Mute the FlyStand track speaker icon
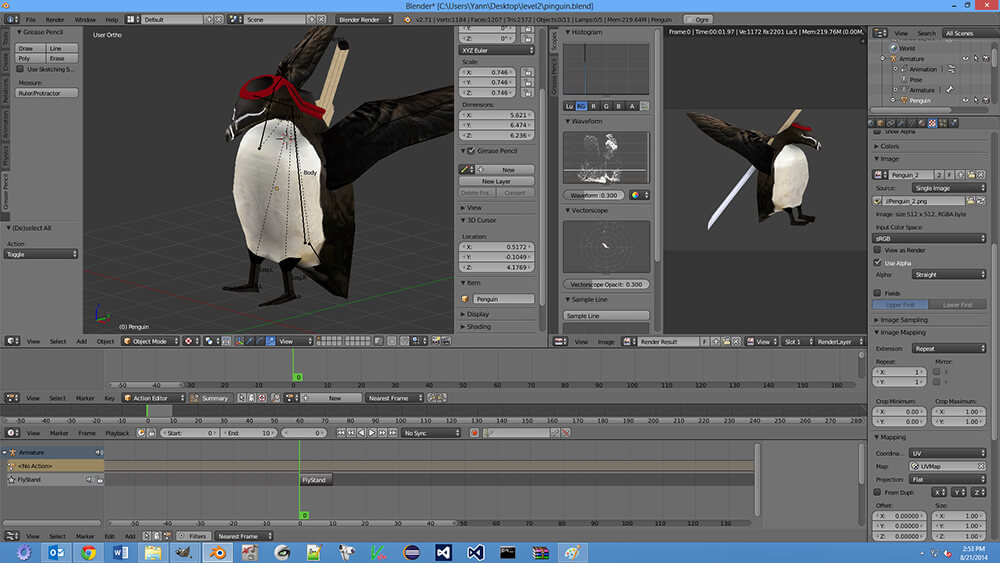 coord(88,480)
